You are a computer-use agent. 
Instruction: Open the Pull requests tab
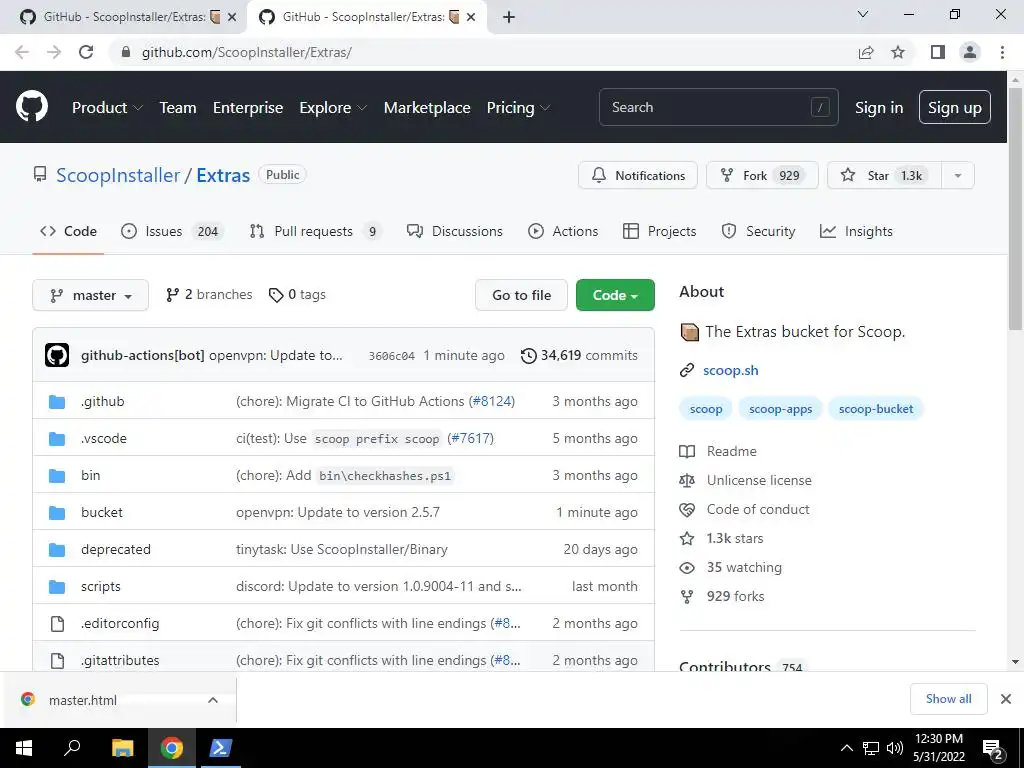pyautogui.click(x=315, y=231)
